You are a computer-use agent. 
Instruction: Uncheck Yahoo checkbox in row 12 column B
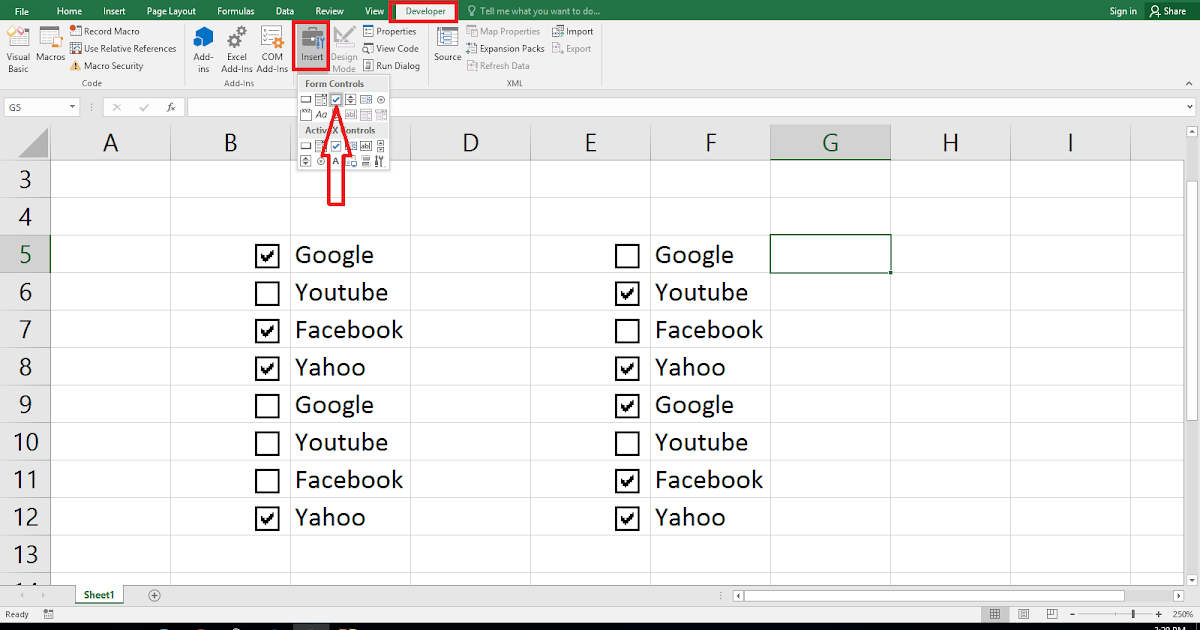(x=267, y=518)
